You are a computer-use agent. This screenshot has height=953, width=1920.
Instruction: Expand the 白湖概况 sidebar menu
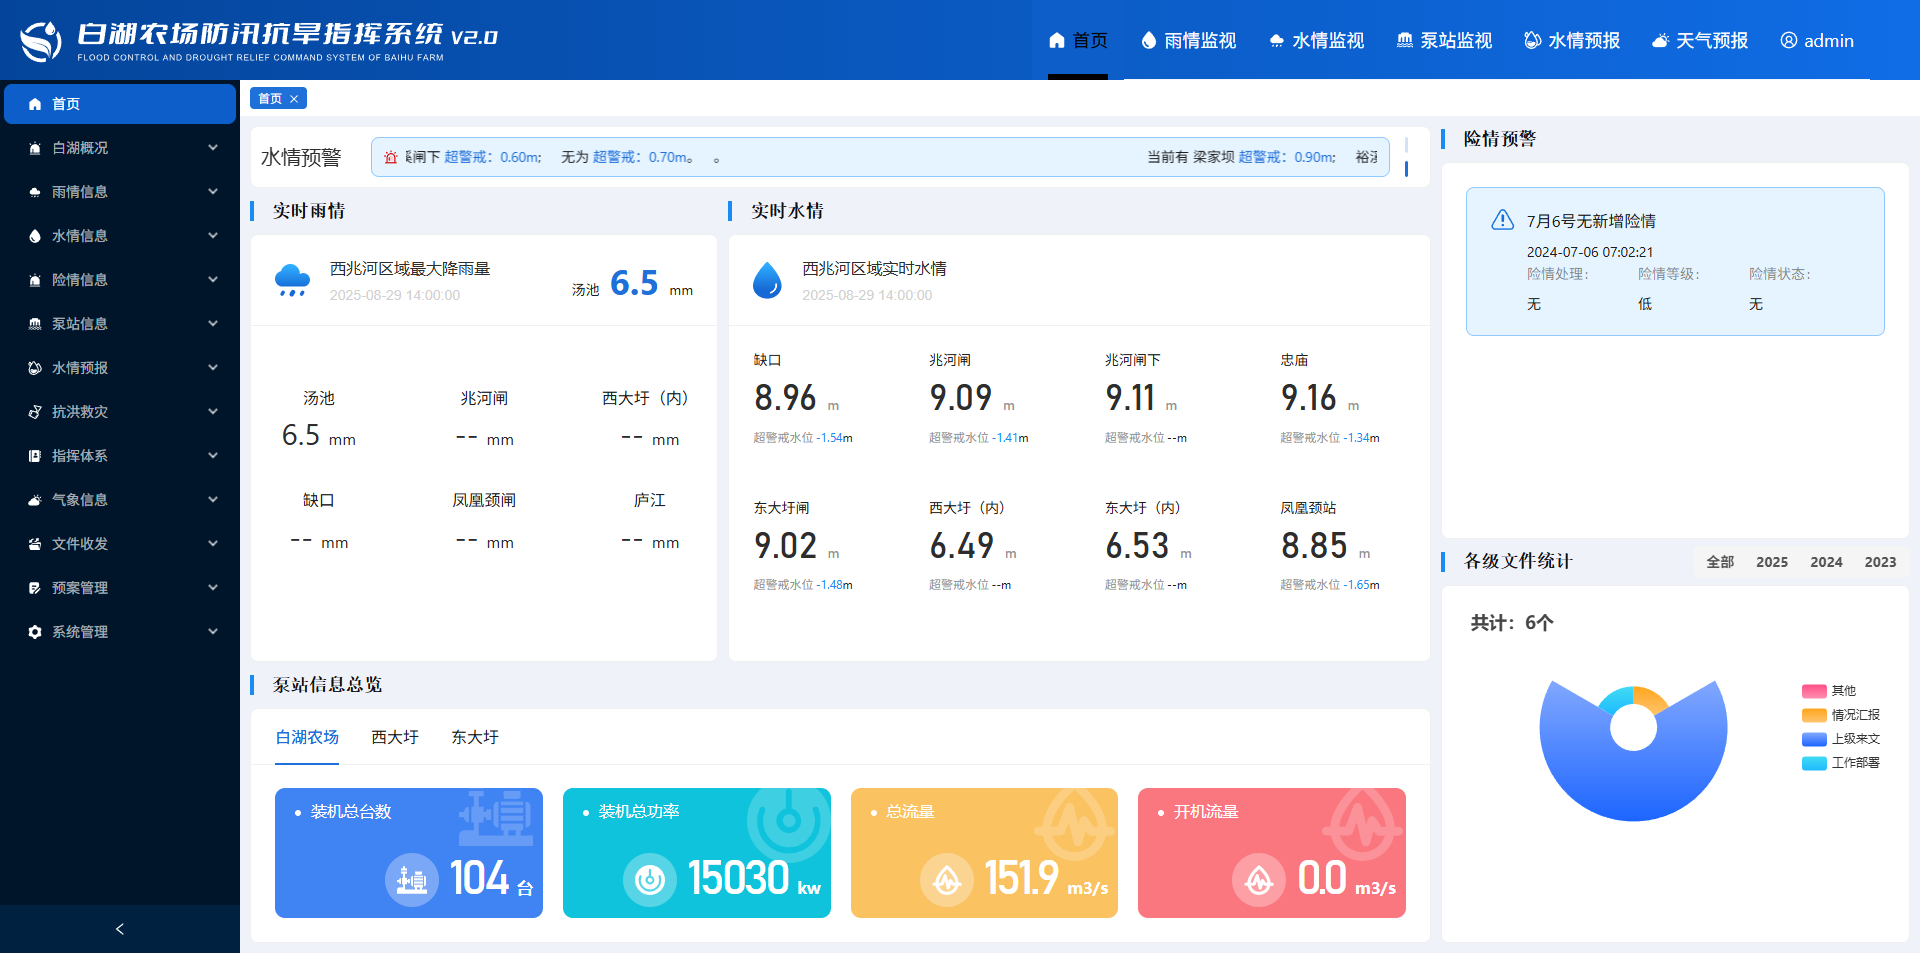pos(120,148)
